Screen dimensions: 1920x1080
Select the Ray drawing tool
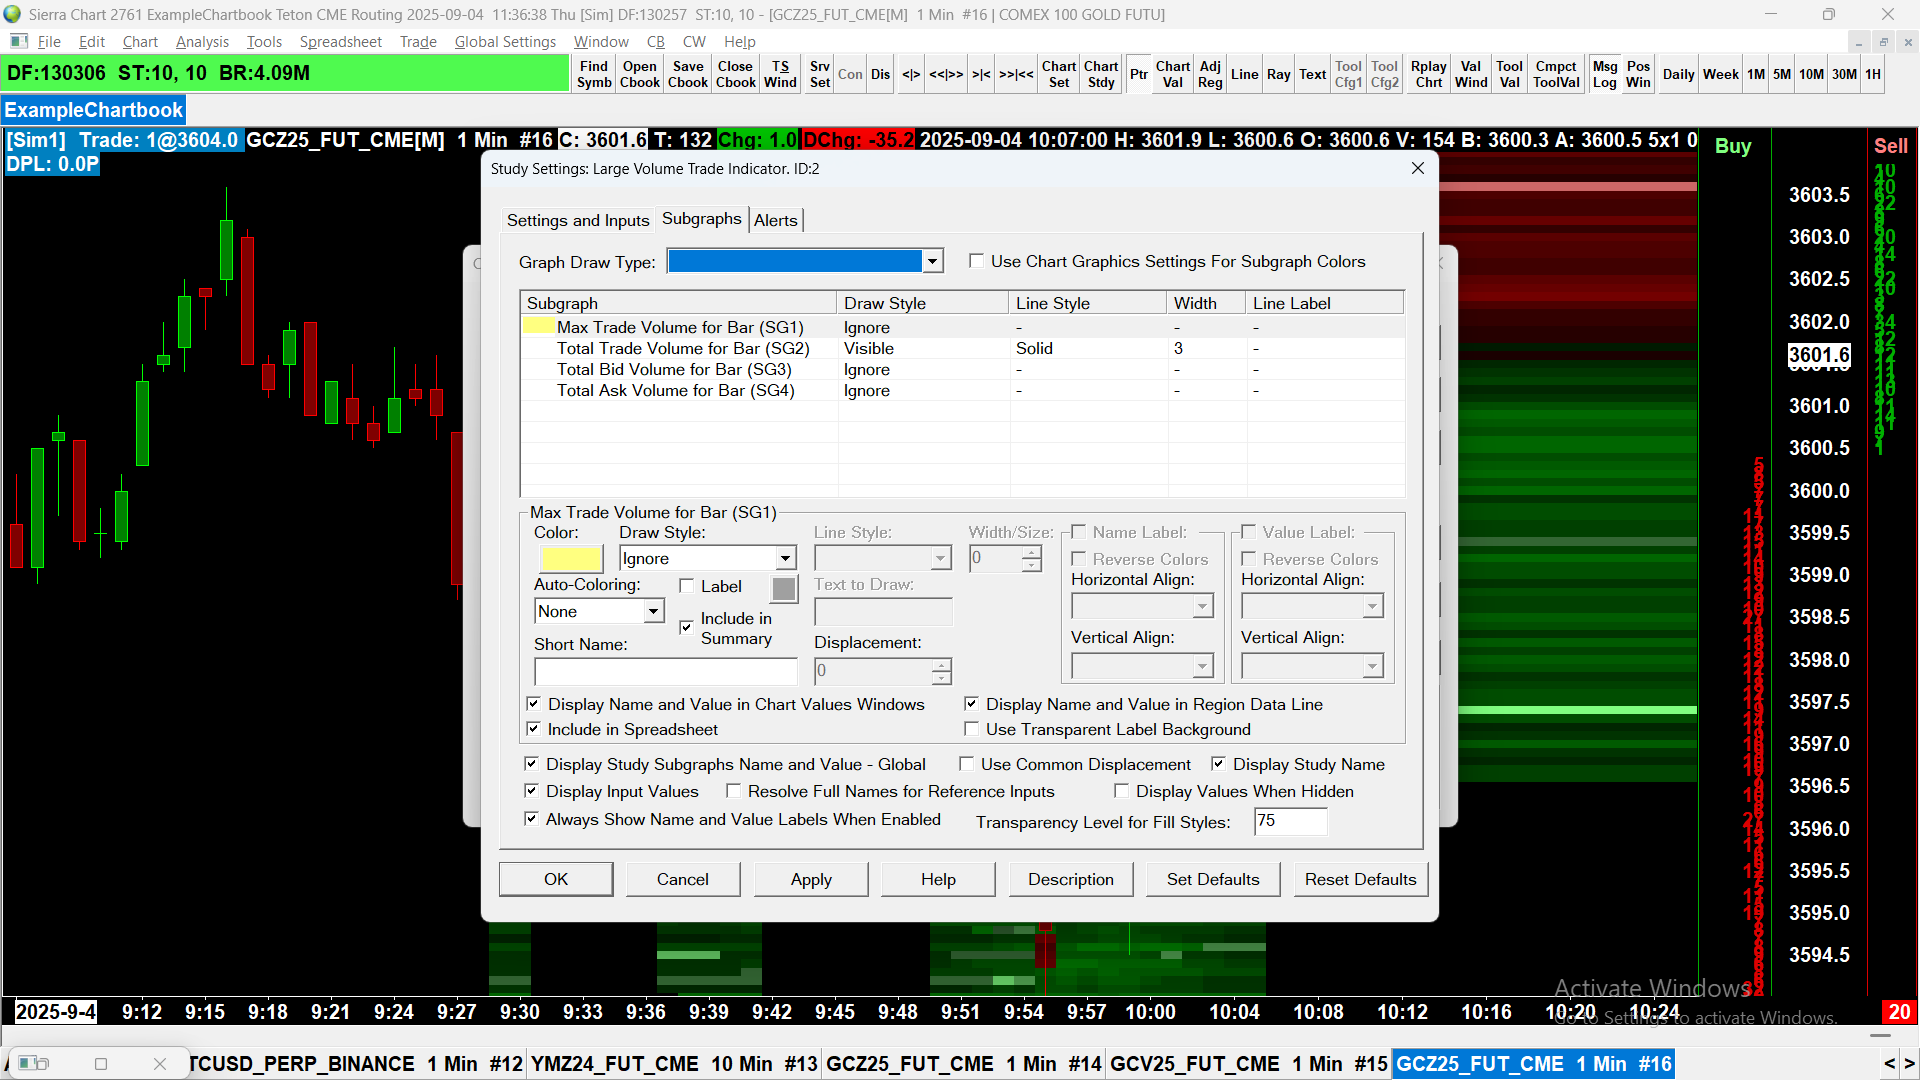click(1279, 74)
